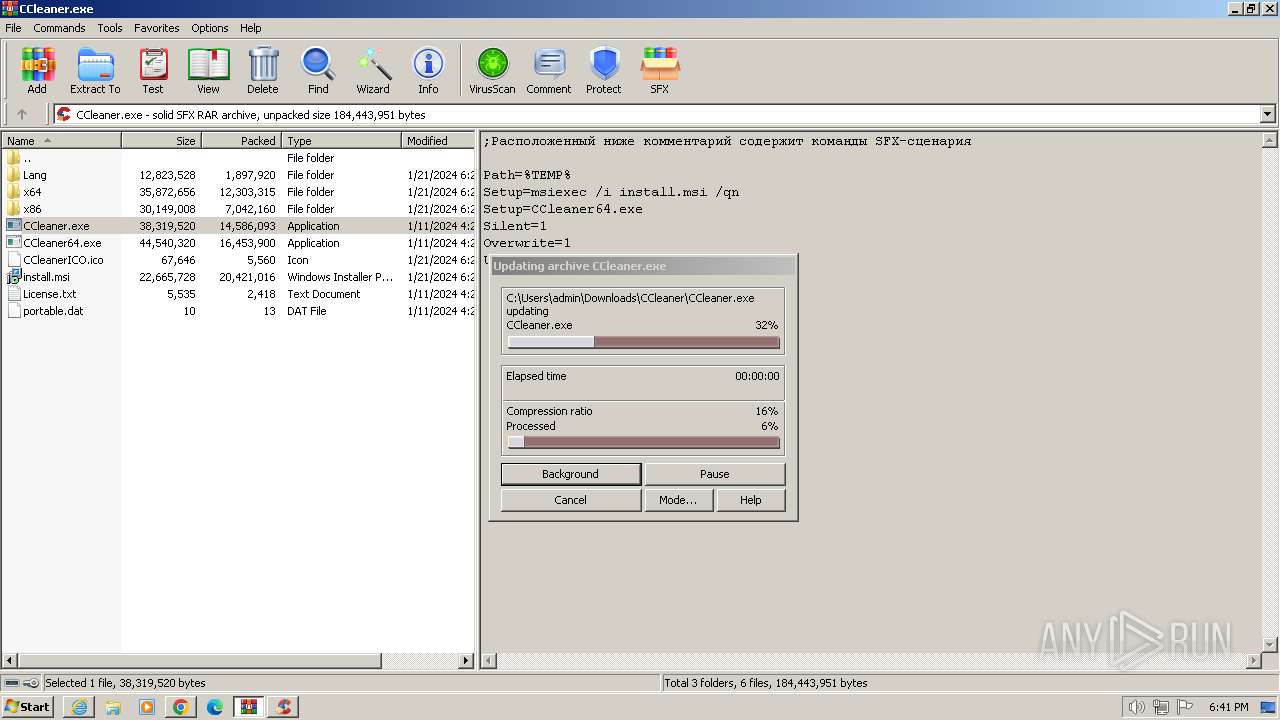1280x720 pixels.
Task: Click the Mode... button
Action: (x=678, y=500)
